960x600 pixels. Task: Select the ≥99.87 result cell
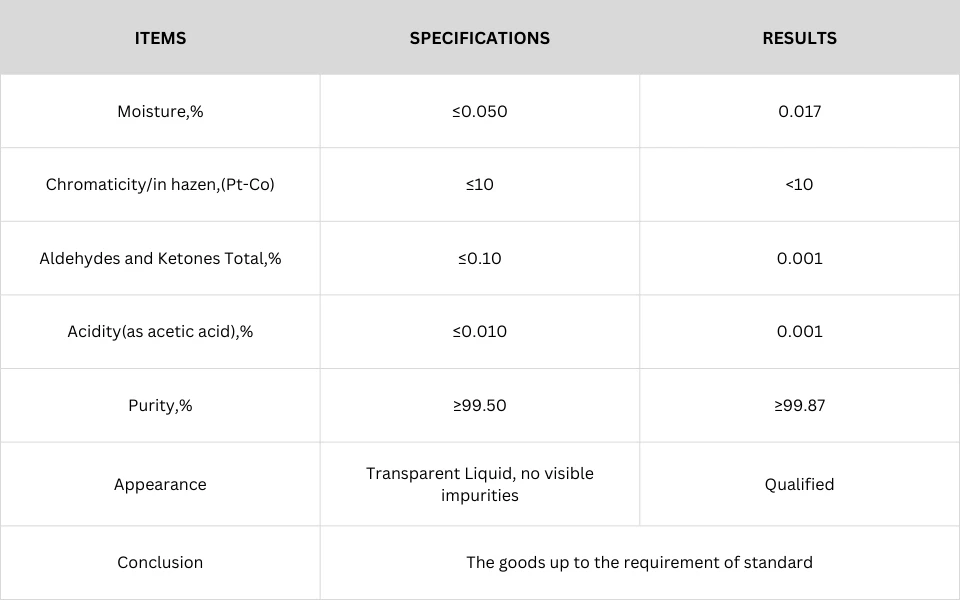799,405
